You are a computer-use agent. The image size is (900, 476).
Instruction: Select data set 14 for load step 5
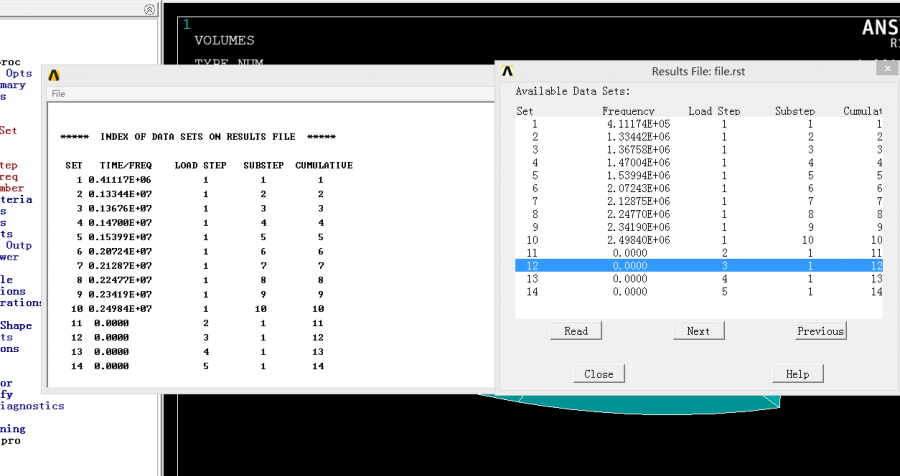[699, 292]
